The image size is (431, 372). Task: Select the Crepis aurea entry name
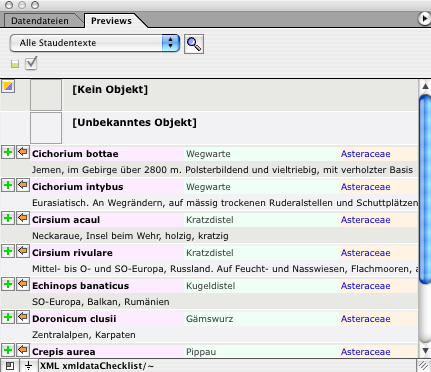[x=64, y=352]
